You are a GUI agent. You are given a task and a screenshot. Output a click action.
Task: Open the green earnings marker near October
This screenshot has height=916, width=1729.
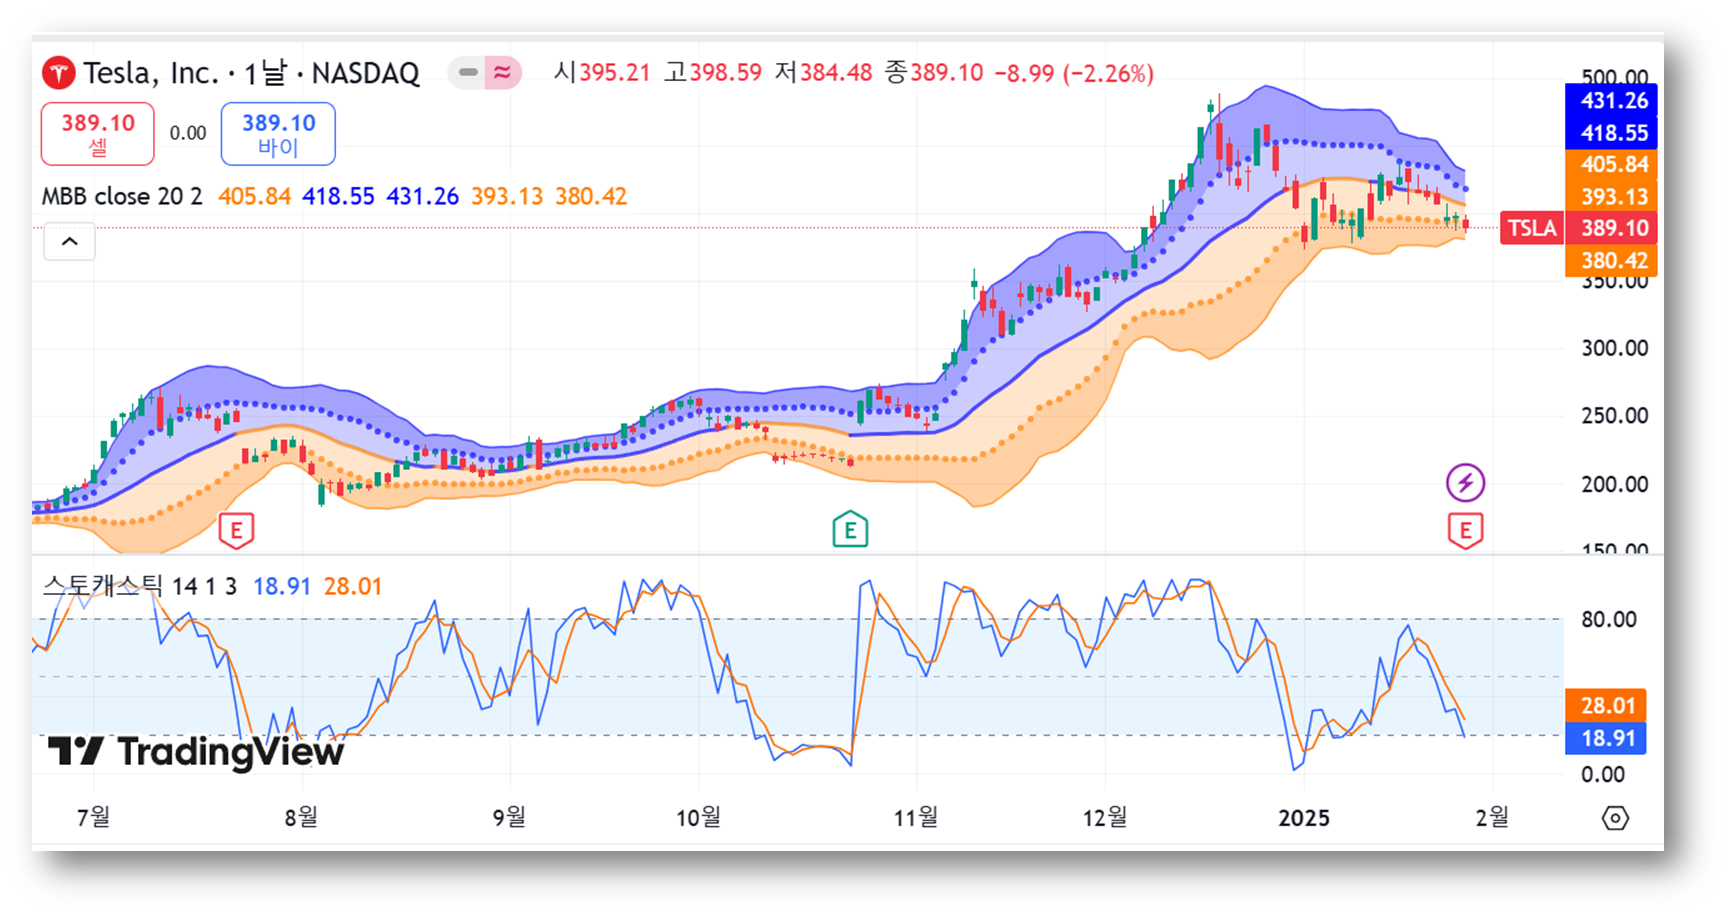tap(850, 530)
